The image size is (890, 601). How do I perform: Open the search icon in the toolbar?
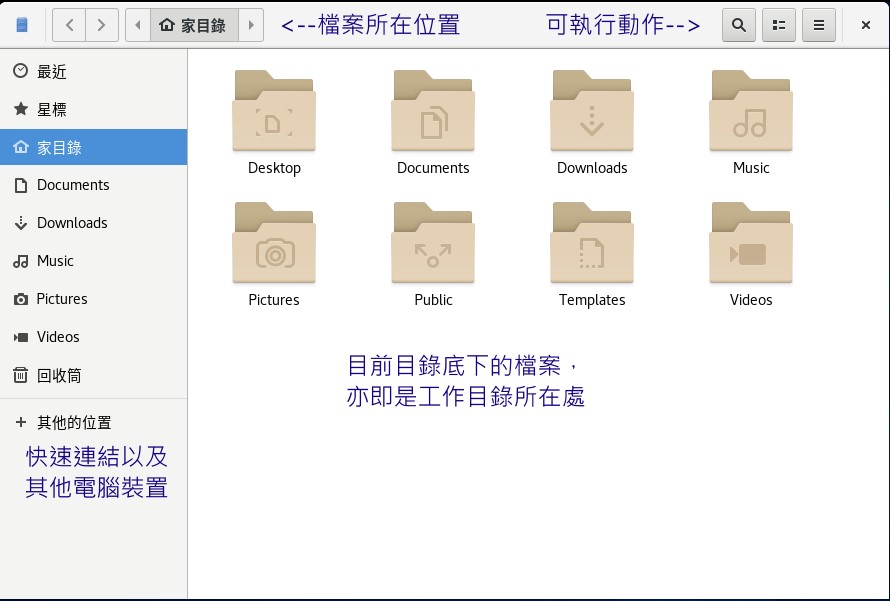click(x=738, y=25)
